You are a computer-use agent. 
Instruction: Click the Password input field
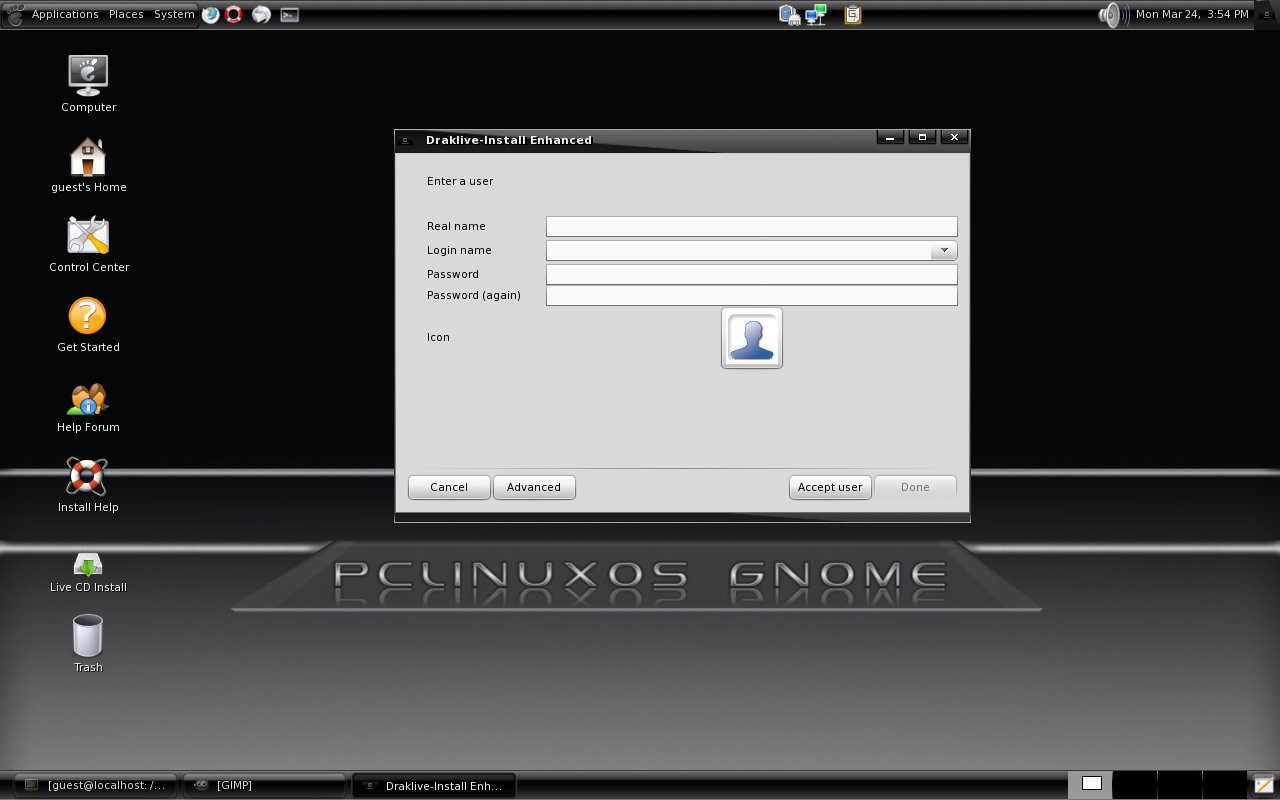pyautogui.click(x=752, y=274)
